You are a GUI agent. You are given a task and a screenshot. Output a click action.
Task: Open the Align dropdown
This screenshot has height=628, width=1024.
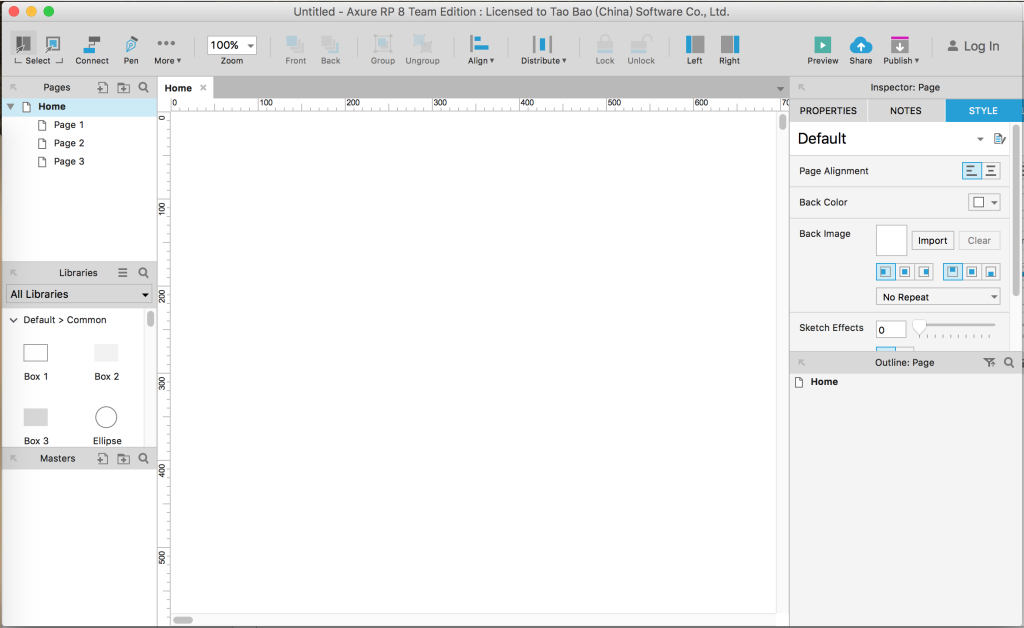[x=481, y=50]
